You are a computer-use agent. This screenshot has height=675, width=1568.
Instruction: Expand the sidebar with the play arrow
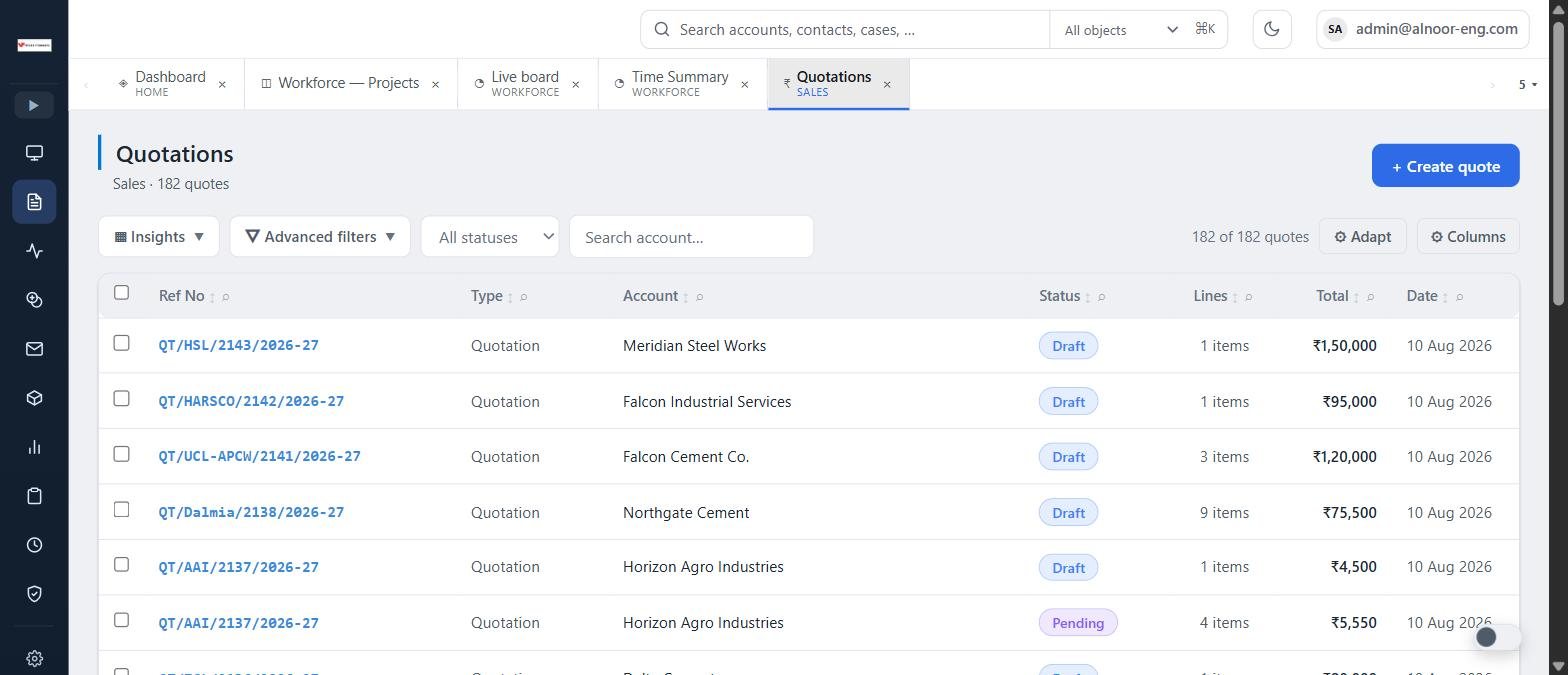(x=34, y=105)
